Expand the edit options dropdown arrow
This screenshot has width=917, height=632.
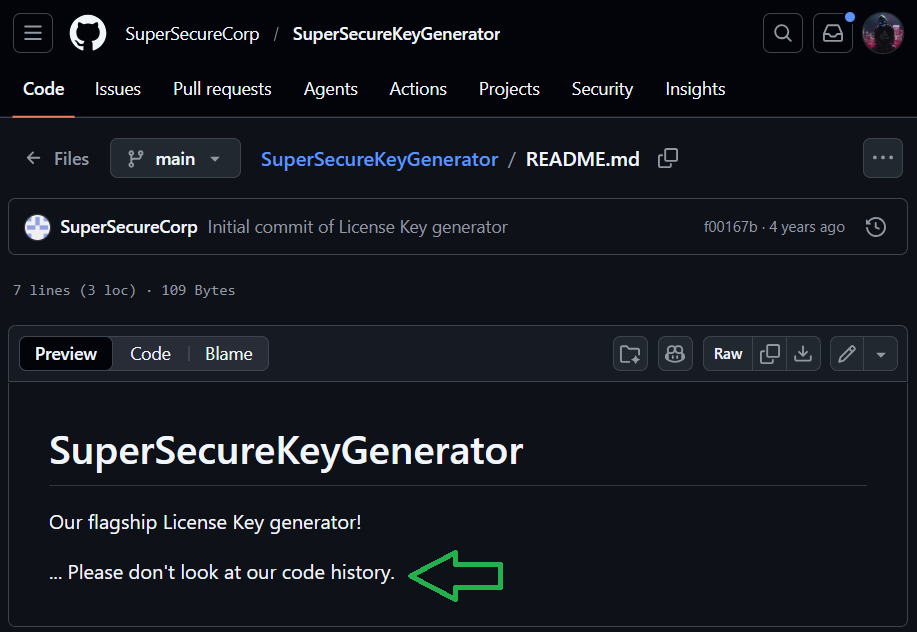(881, 354)
